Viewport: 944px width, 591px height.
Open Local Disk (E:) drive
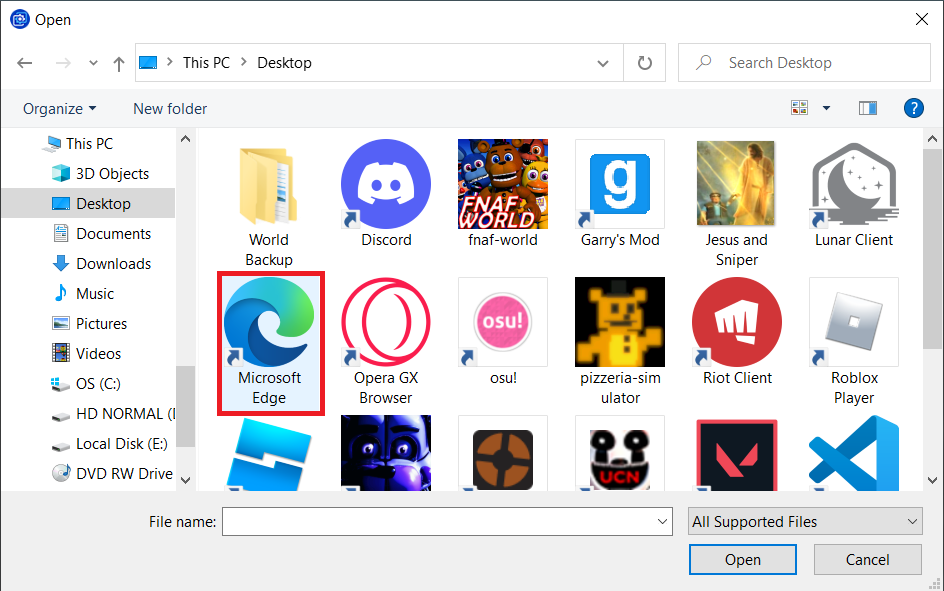click(110, 444)
